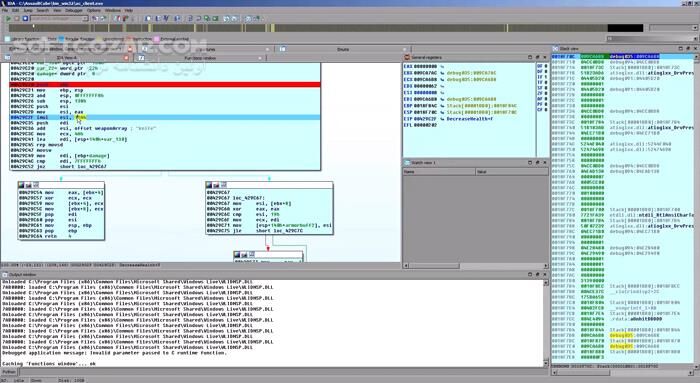
Task: Click the EAX register value
Action: pyautogui.click(x=425, y=66)
